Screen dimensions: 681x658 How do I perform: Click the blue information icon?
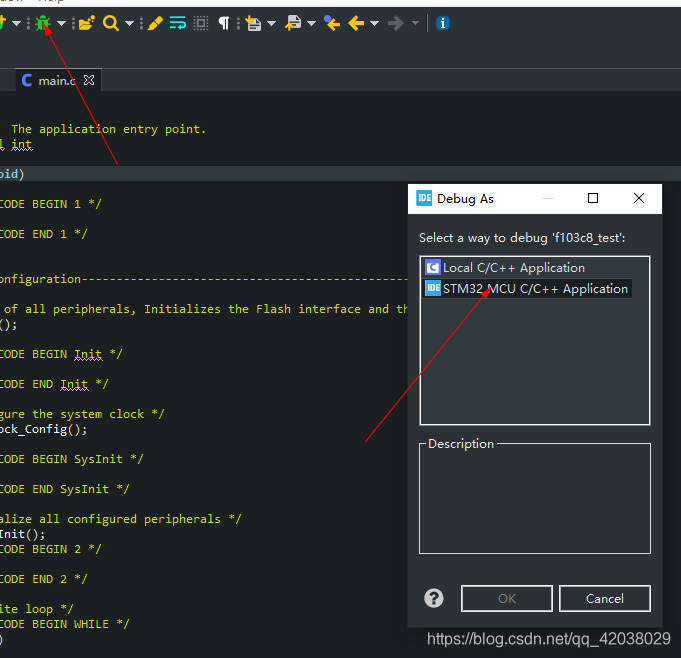pyautogui.click(x=443, y=23)
